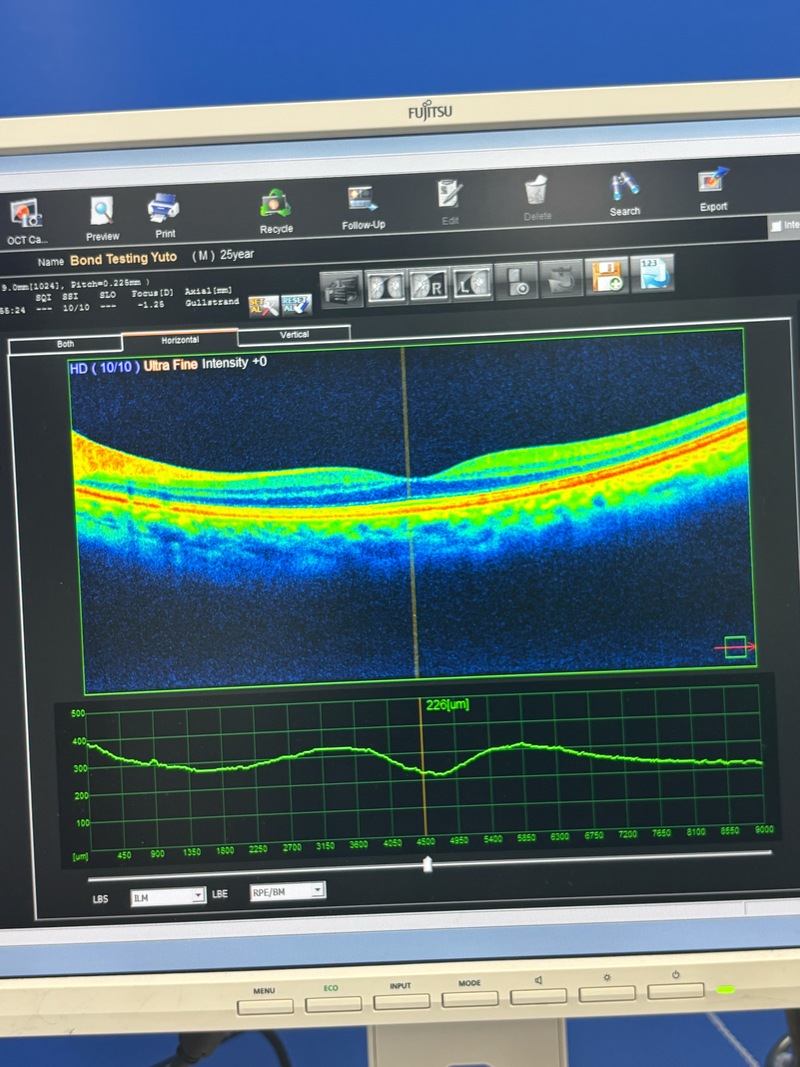Print the current scan report
Viewport: 800px width, 1067px height.
click(164, 209)
